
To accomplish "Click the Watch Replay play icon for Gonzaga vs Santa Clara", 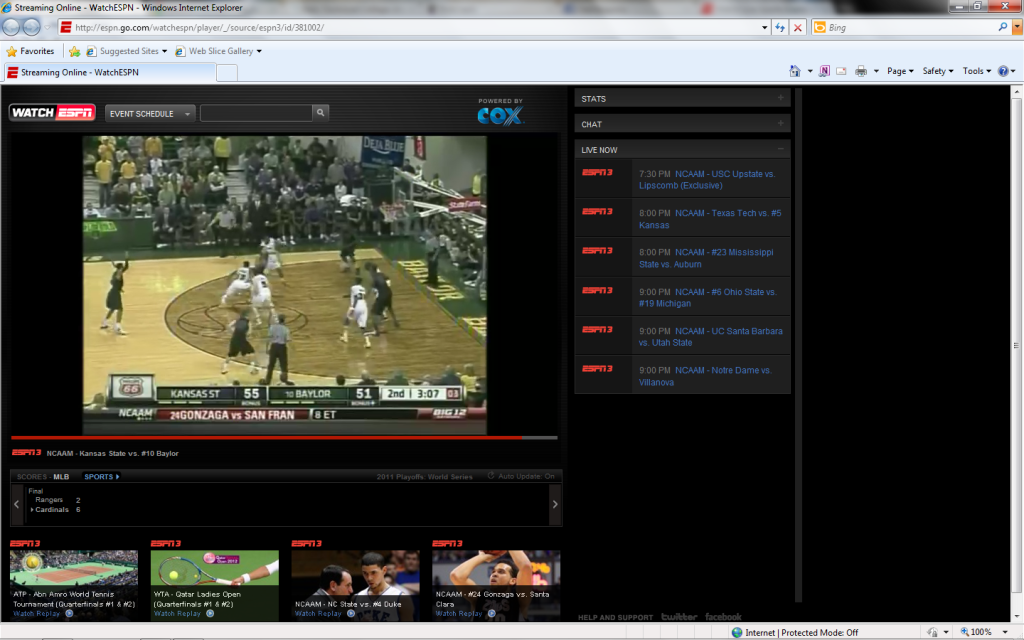I will click(x=492, y=613).
